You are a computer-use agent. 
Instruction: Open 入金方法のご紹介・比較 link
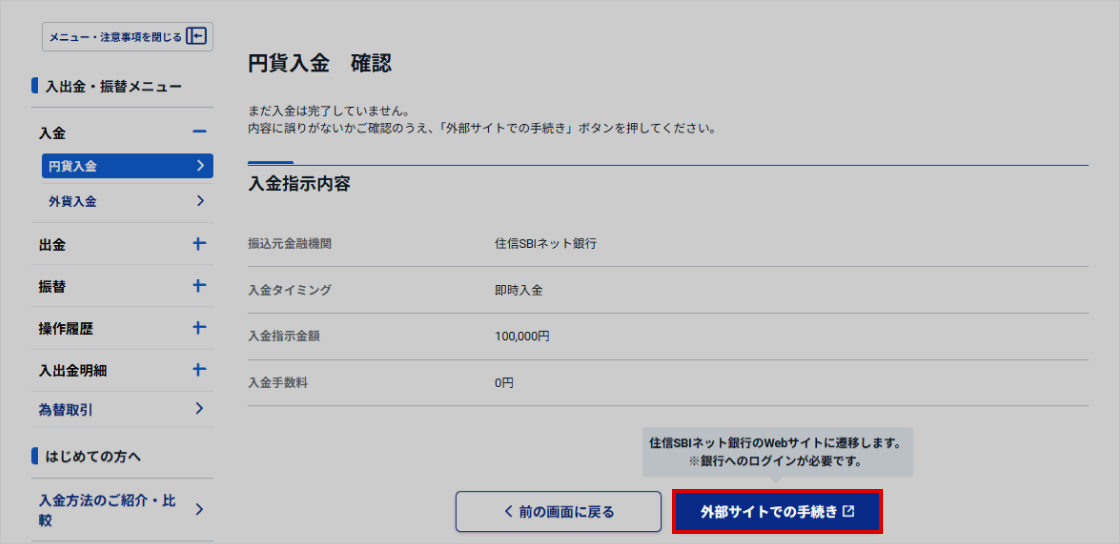click(107, 510)
